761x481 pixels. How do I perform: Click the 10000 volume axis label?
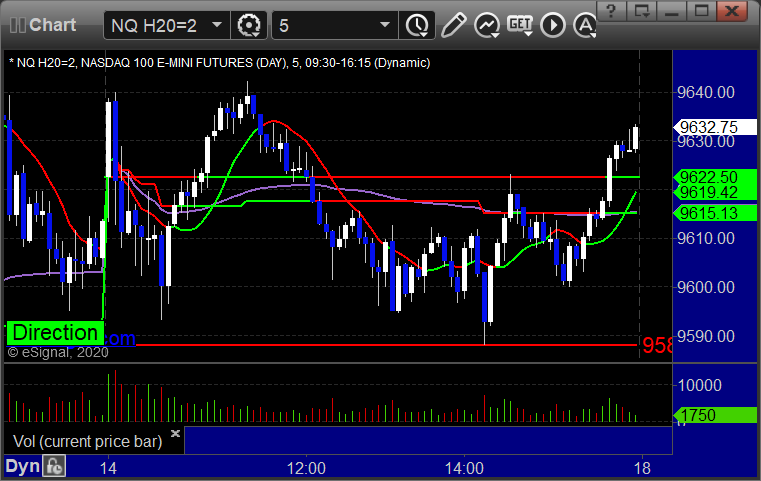click(x=699, y=385)
